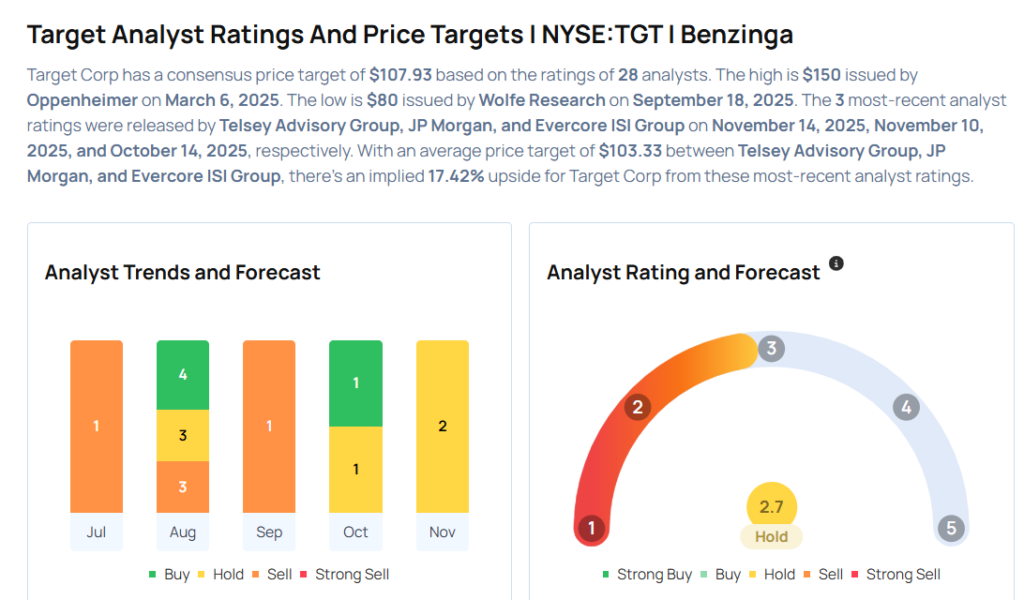The width and height of the screenshot is (1024, 600).
Task: Click the info icon beside Analyst Rating and Forecast
Action: pos(836,264)
